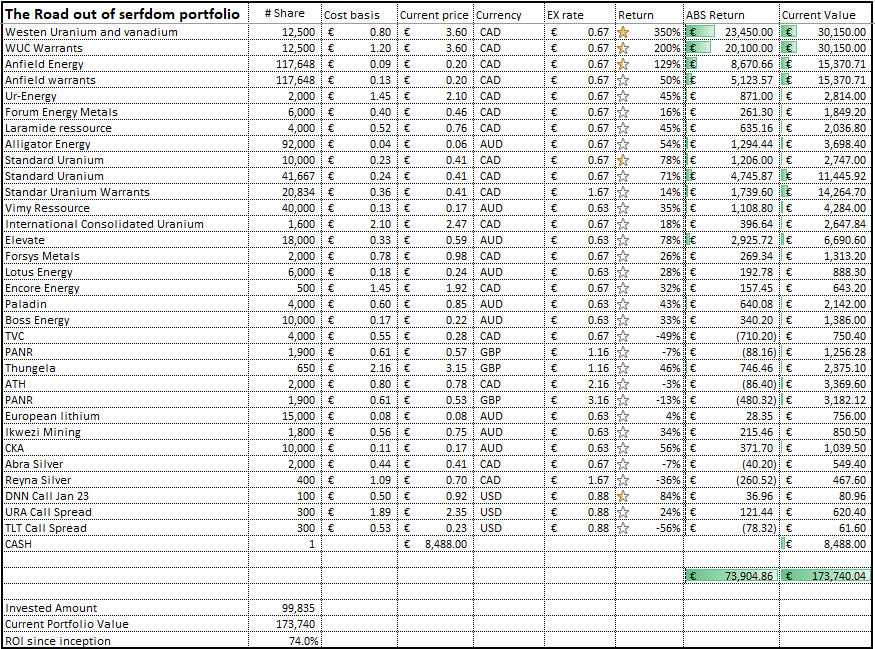
Task: Click the star icon in Lotus Energy row
Action: 623,272
